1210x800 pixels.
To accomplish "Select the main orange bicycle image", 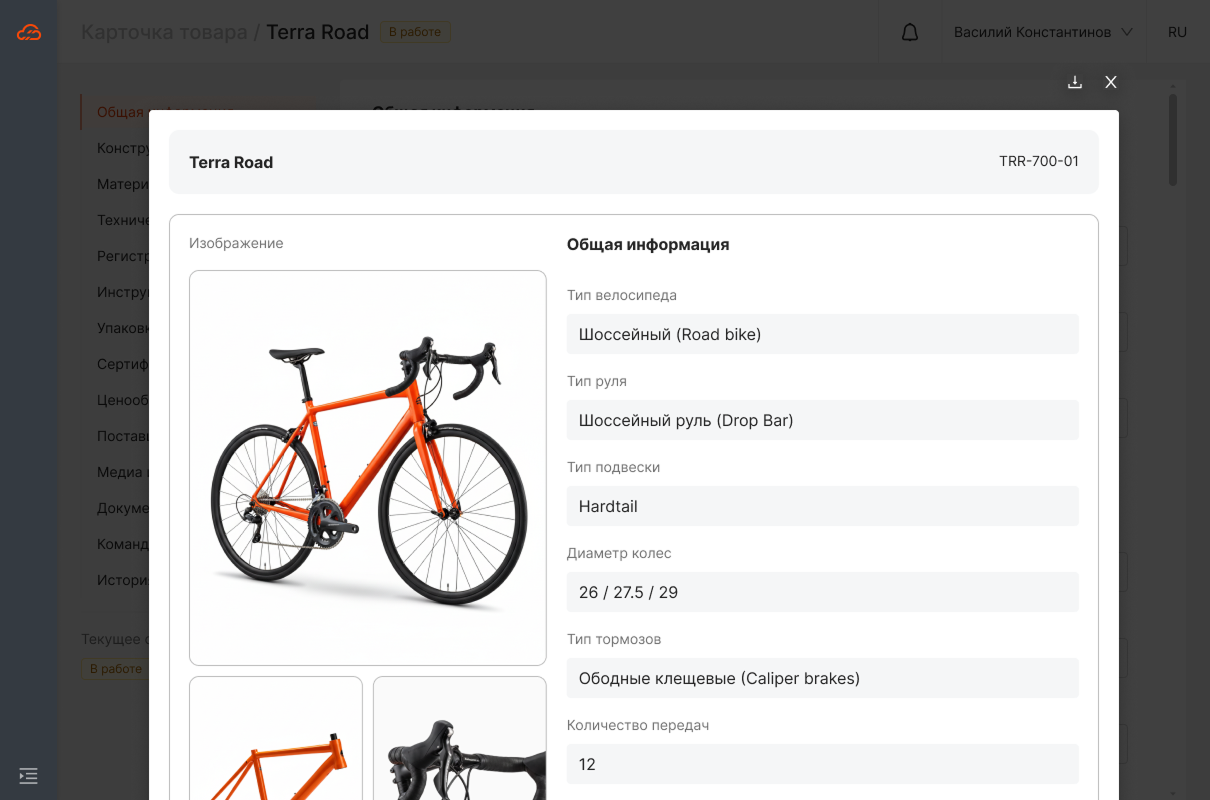I will [x=368, y=468].
